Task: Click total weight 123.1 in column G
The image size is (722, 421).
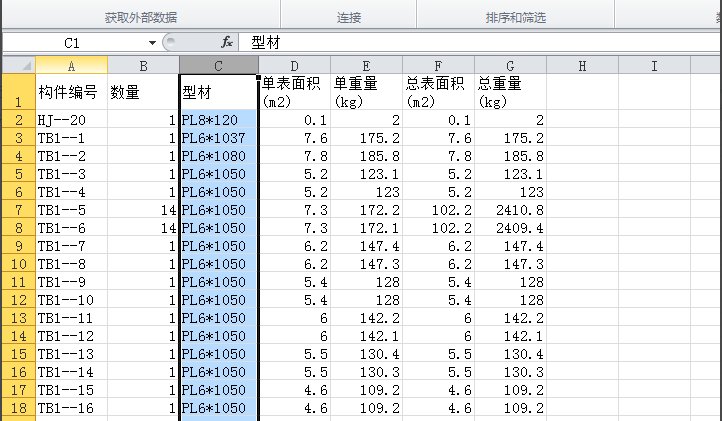Action: click(510, 174)
